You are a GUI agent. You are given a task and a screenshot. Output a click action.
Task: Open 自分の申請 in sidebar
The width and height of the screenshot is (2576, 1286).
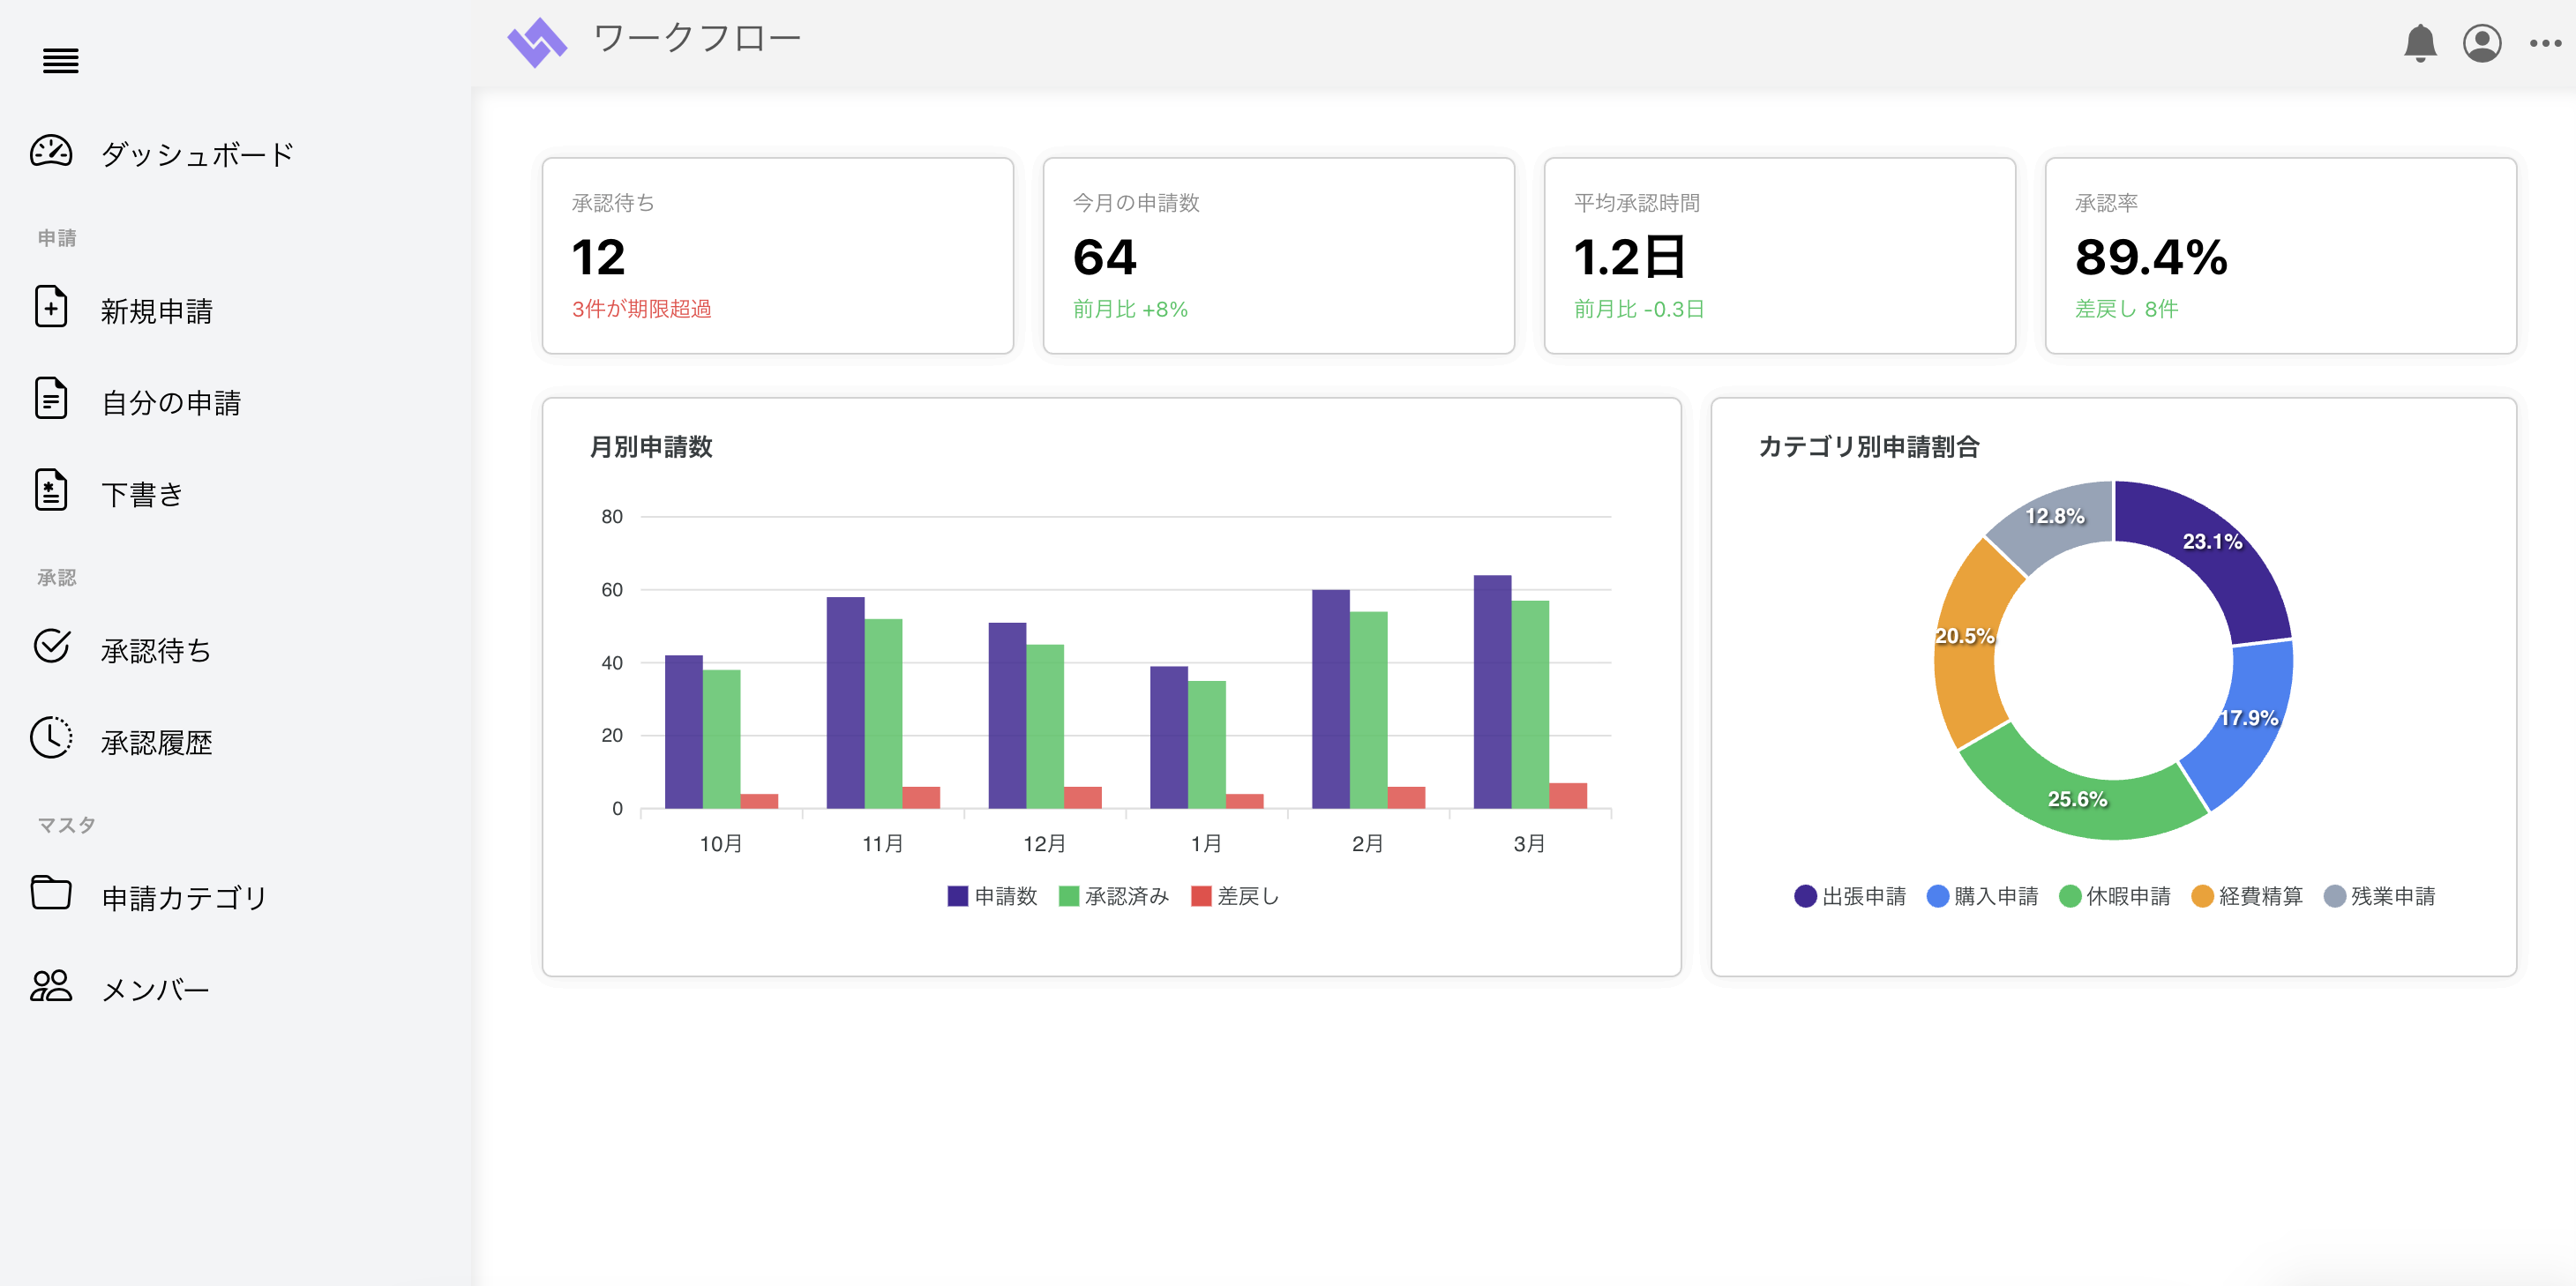coord(171,403)
